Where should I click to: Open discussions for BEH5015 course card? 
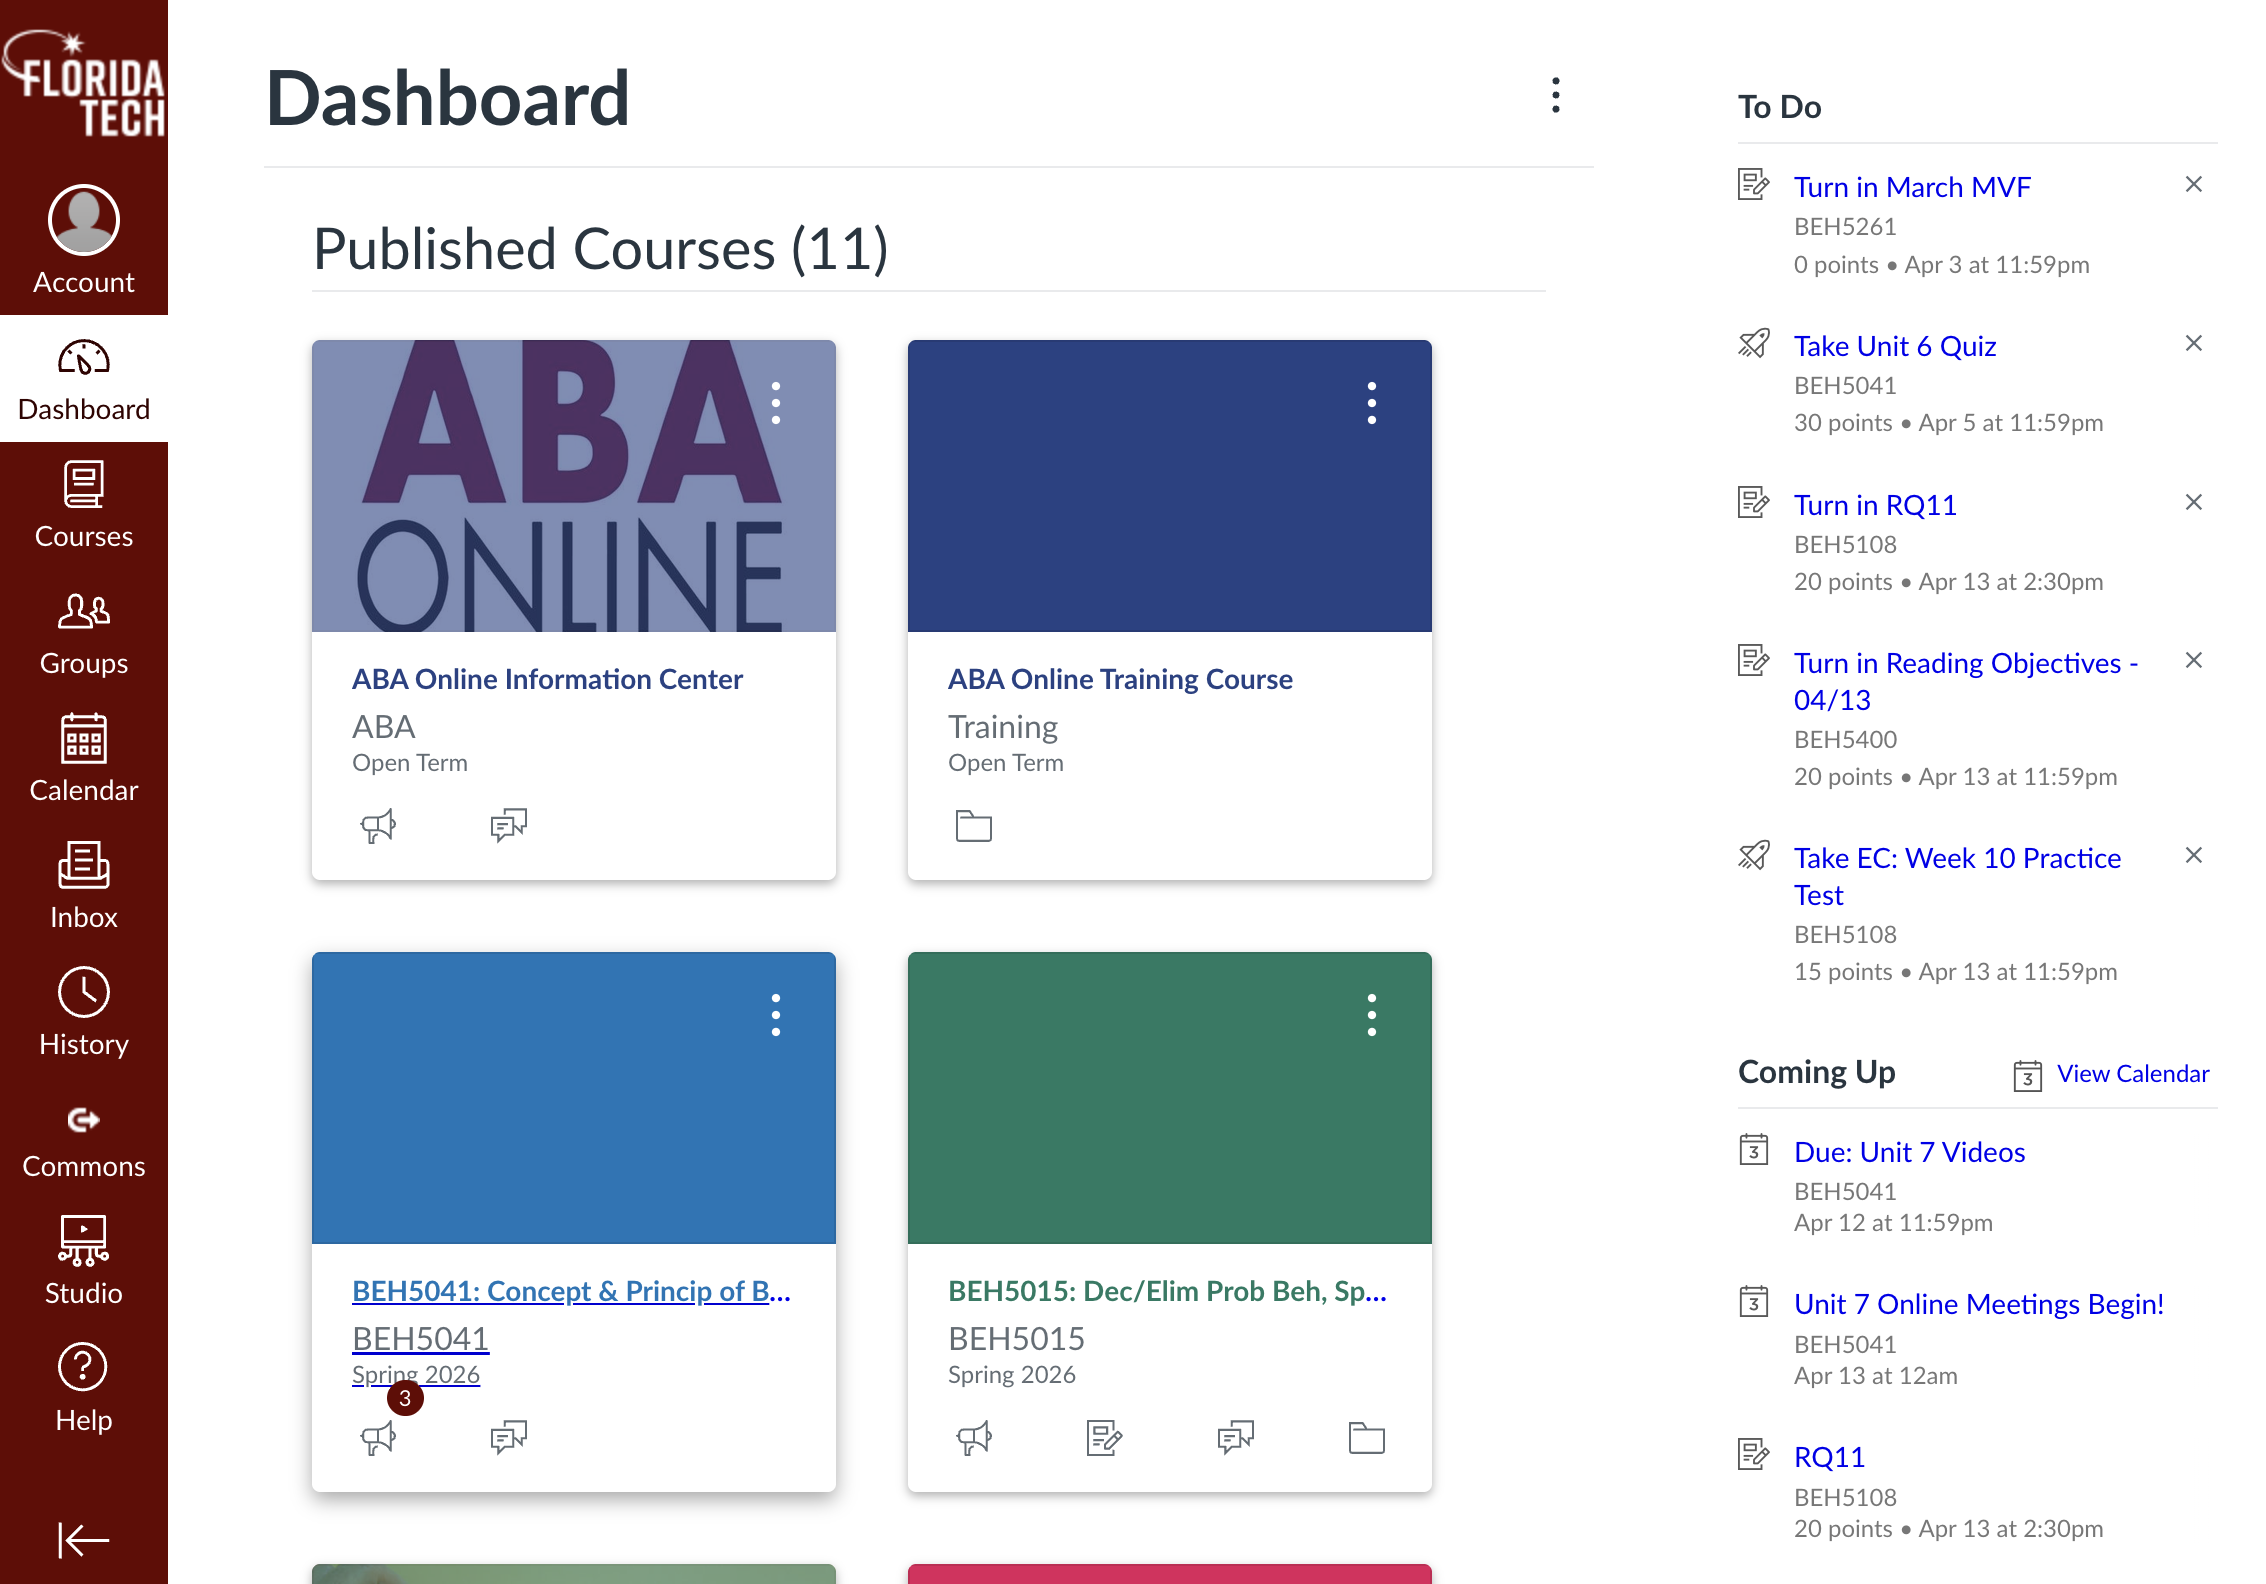(1236, 1438)
